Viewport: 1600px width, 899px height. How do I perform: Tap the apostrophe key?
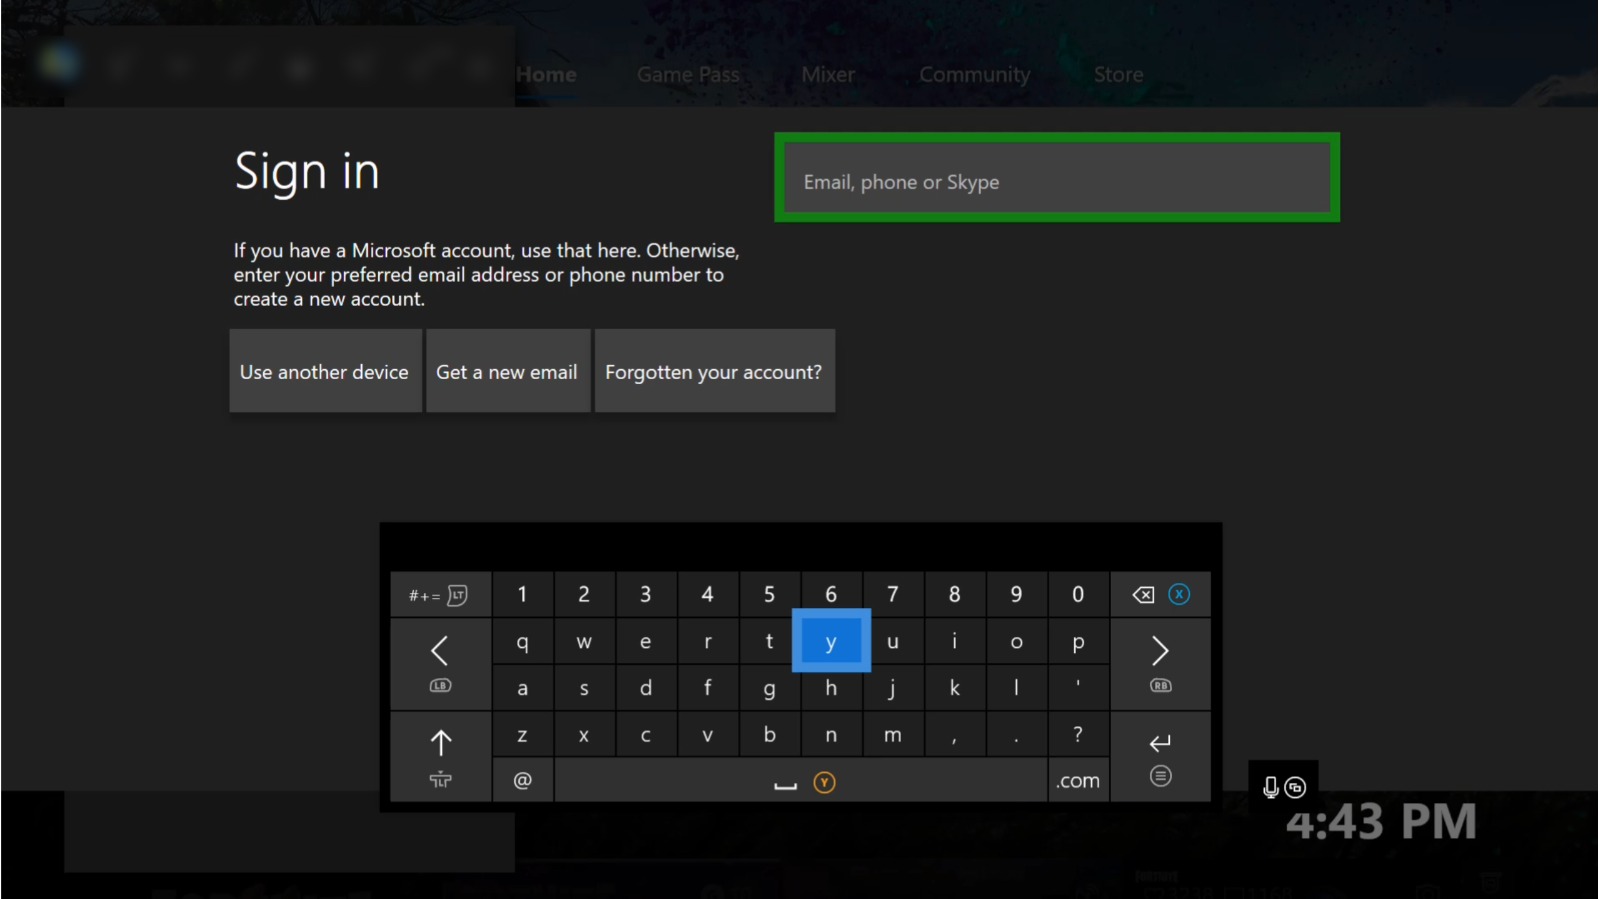(1078, 688)
